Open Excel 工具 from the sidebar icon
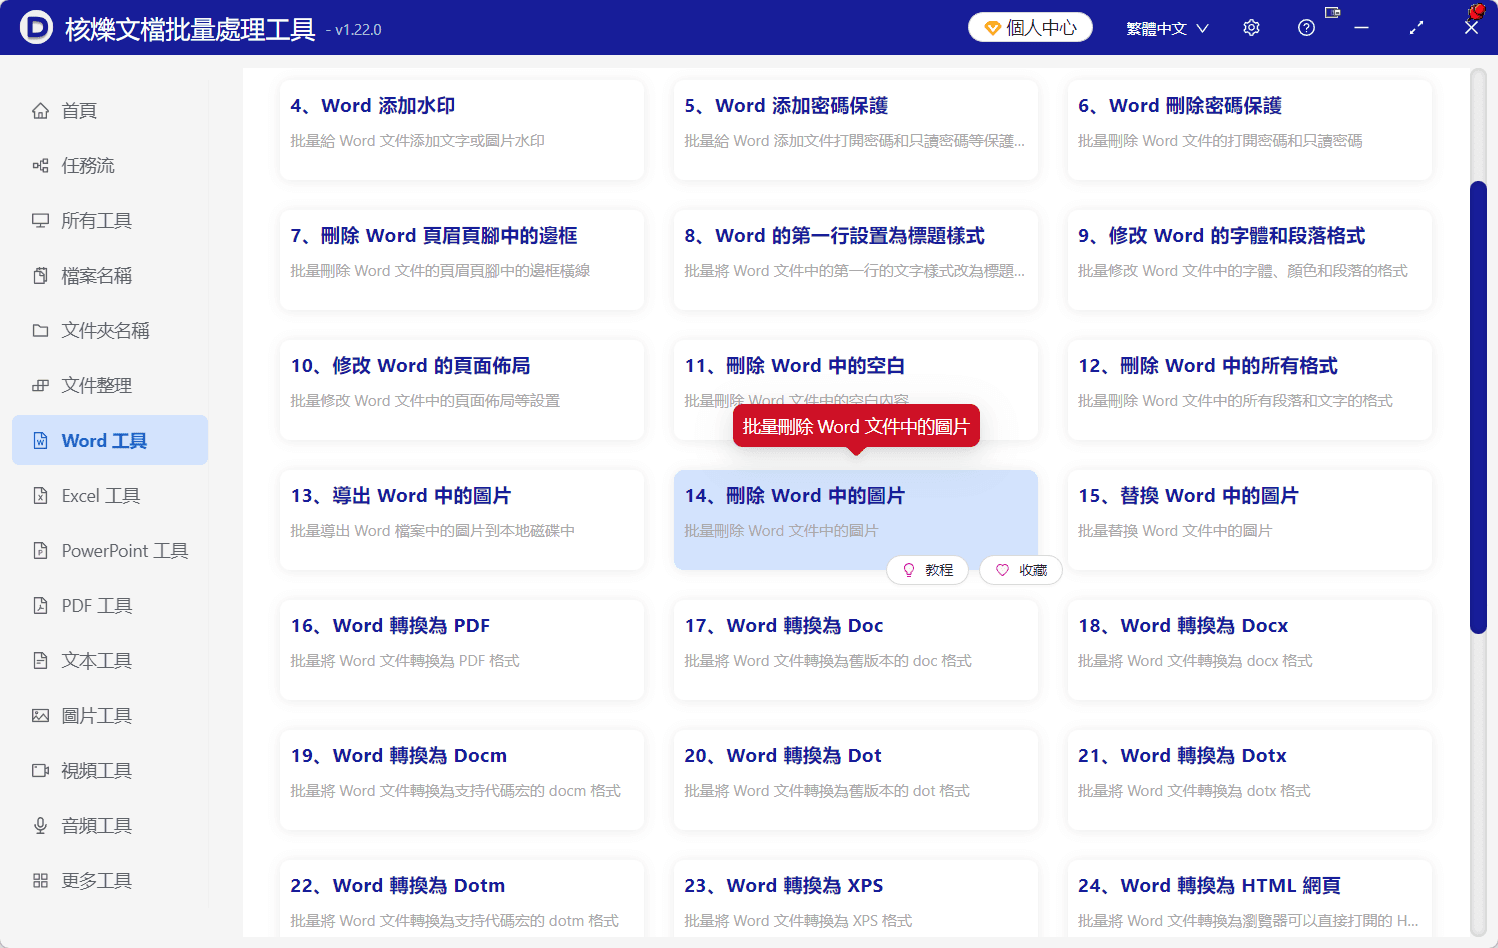Screen dimensions: 1498x948 41,495
